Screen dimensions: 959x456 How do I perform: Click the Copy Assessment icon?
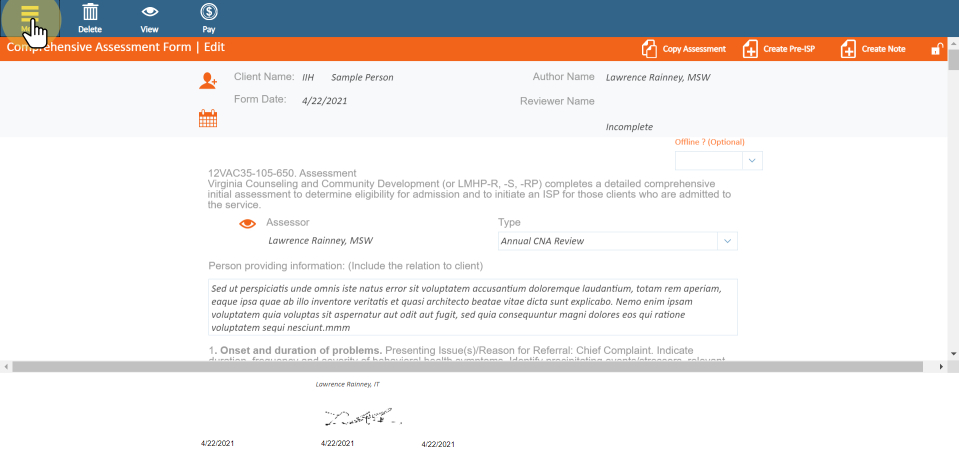pos(649,49)
